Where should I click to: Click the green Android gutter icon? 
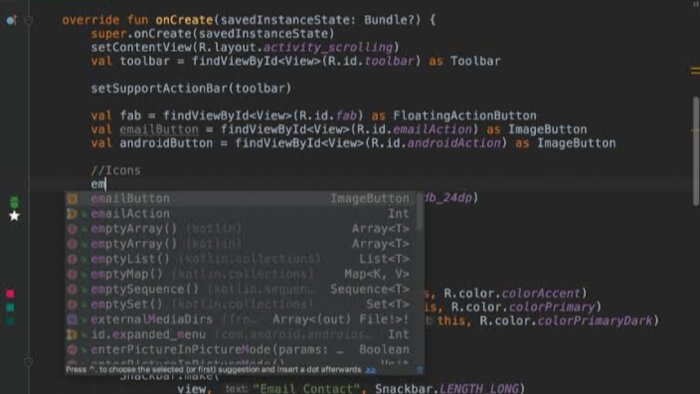14,202
